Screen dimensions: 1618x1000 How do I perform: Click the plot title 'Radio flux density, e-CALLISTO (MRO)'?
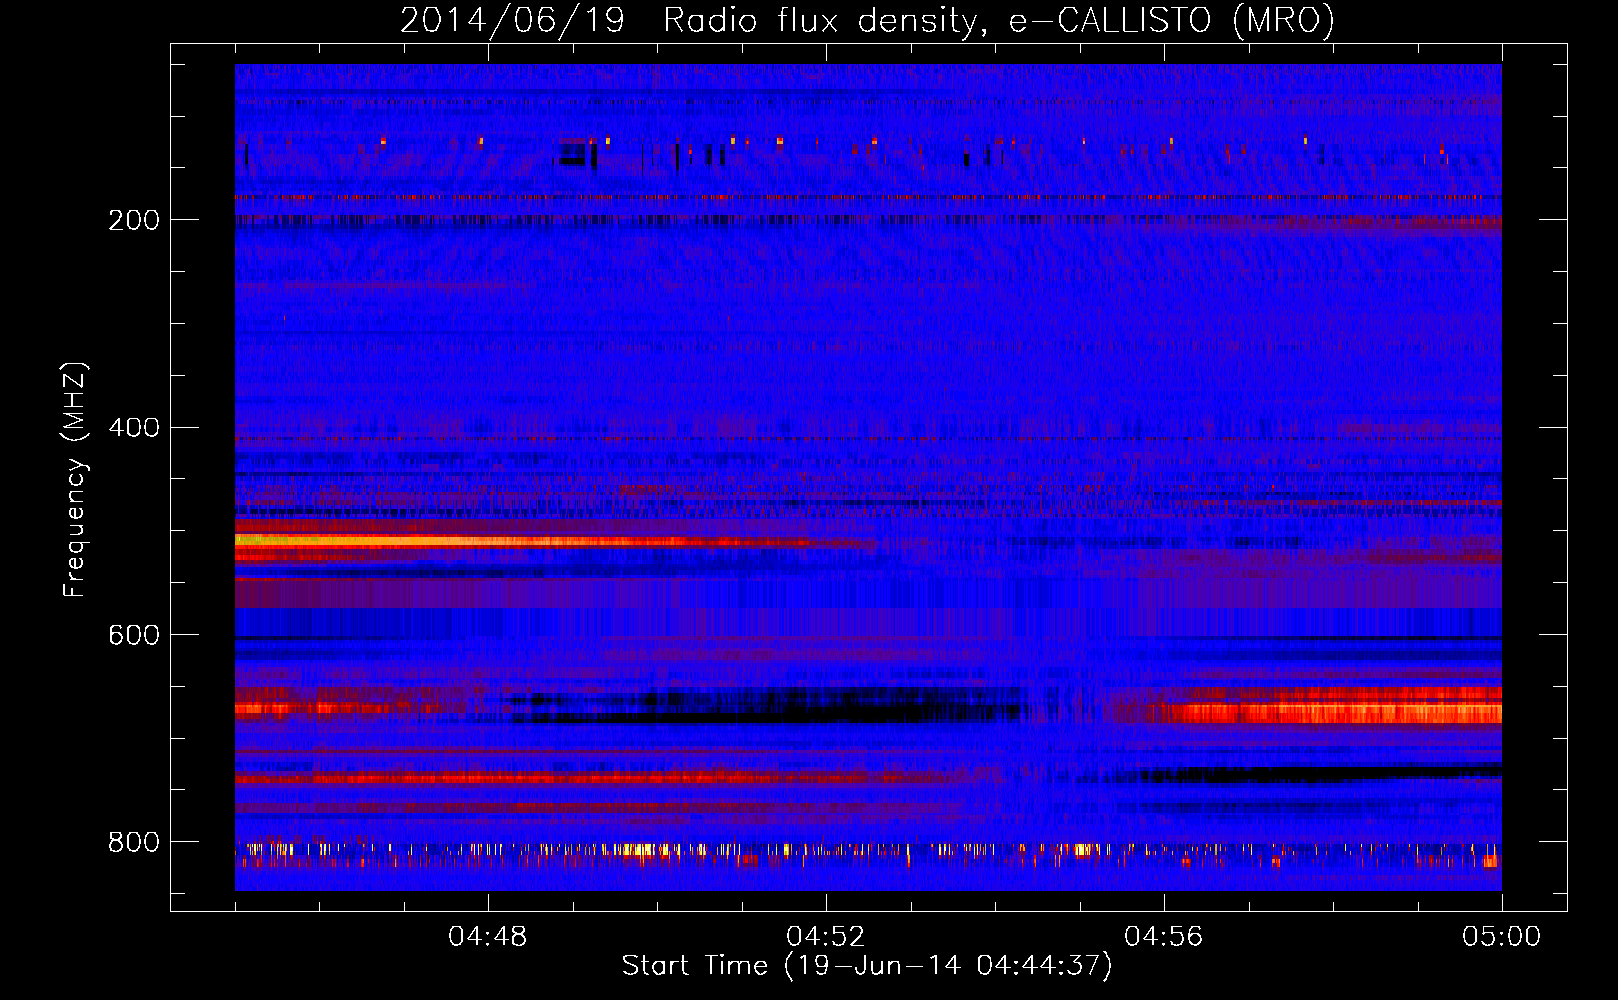coord(998,20)
